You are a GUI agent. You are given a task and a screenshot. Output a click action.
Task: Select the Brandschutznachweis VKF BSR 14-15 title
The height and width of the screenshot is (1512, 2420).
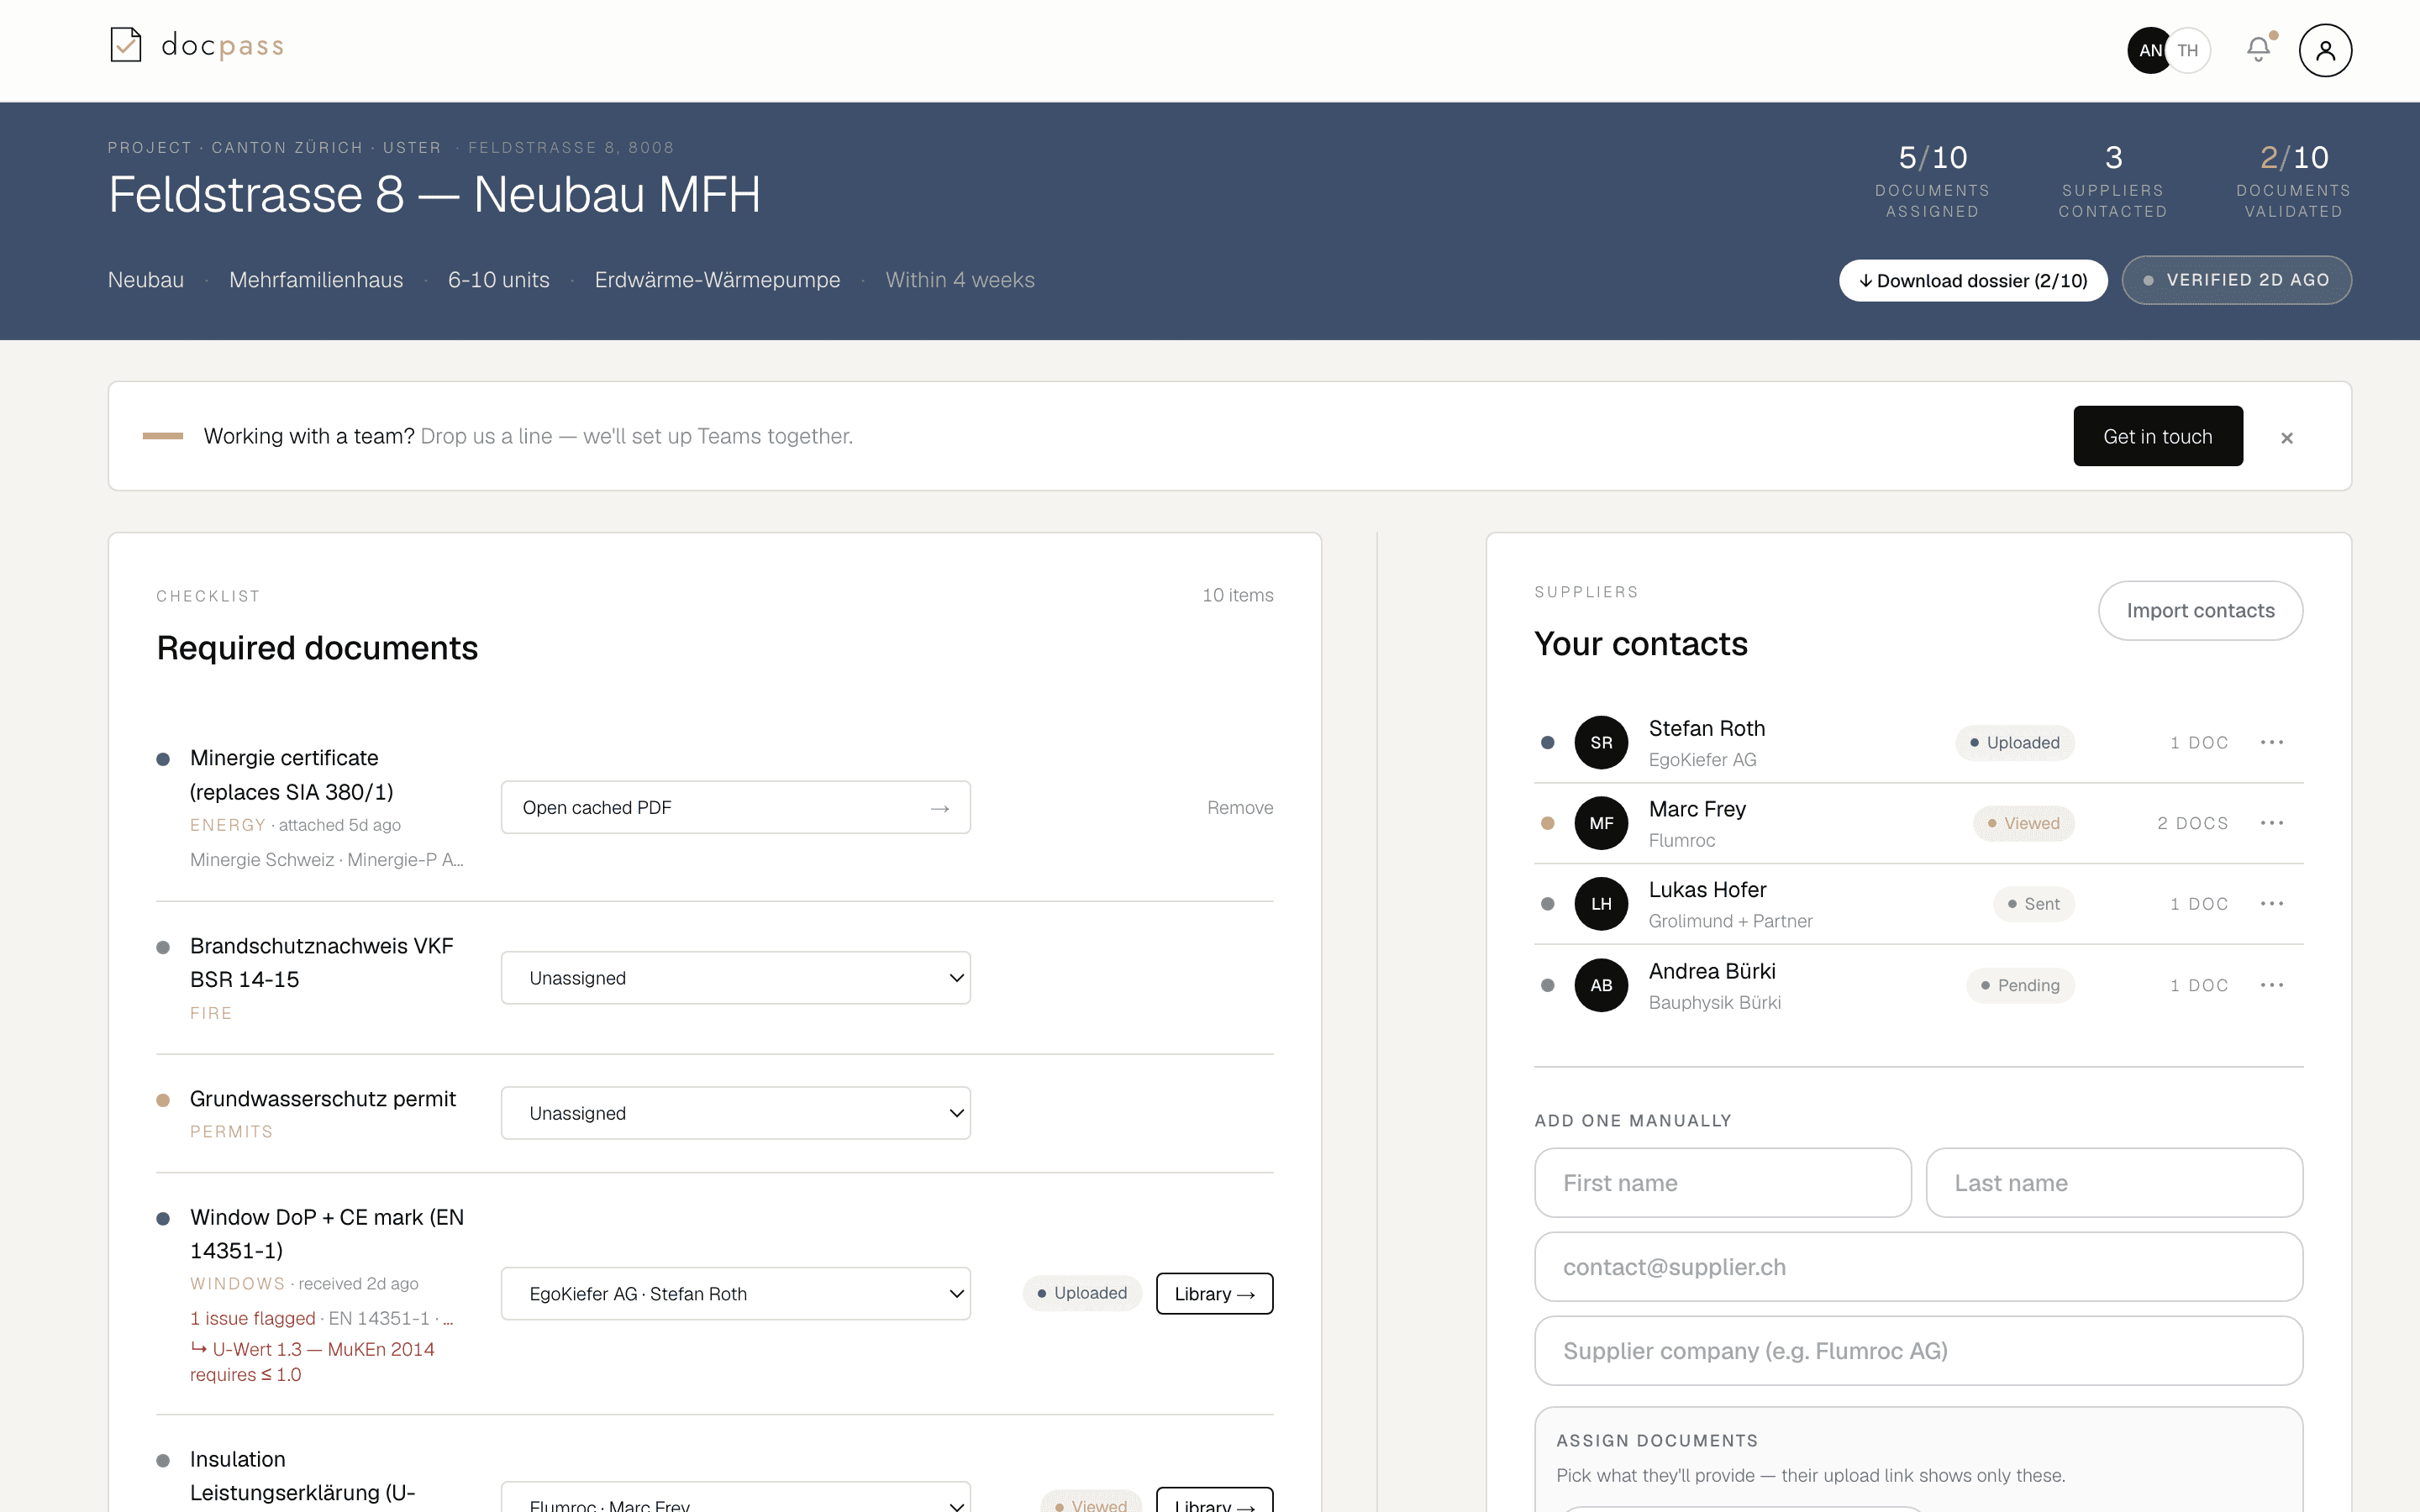pos(321,963)
